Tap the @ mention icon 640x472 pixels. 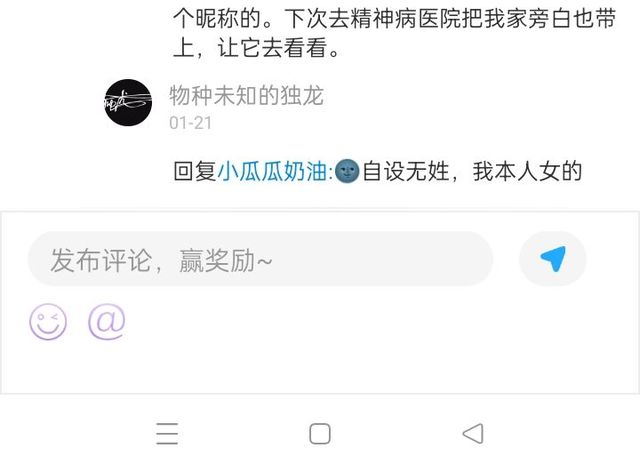pyautogui.click(x=107, y=321)
